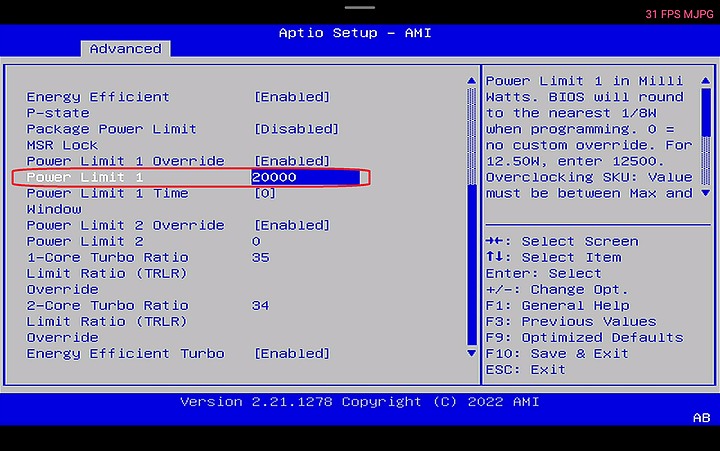Click F9: Optimized Defaults hint
Viewport: 720px width, 451px height.
585,338
